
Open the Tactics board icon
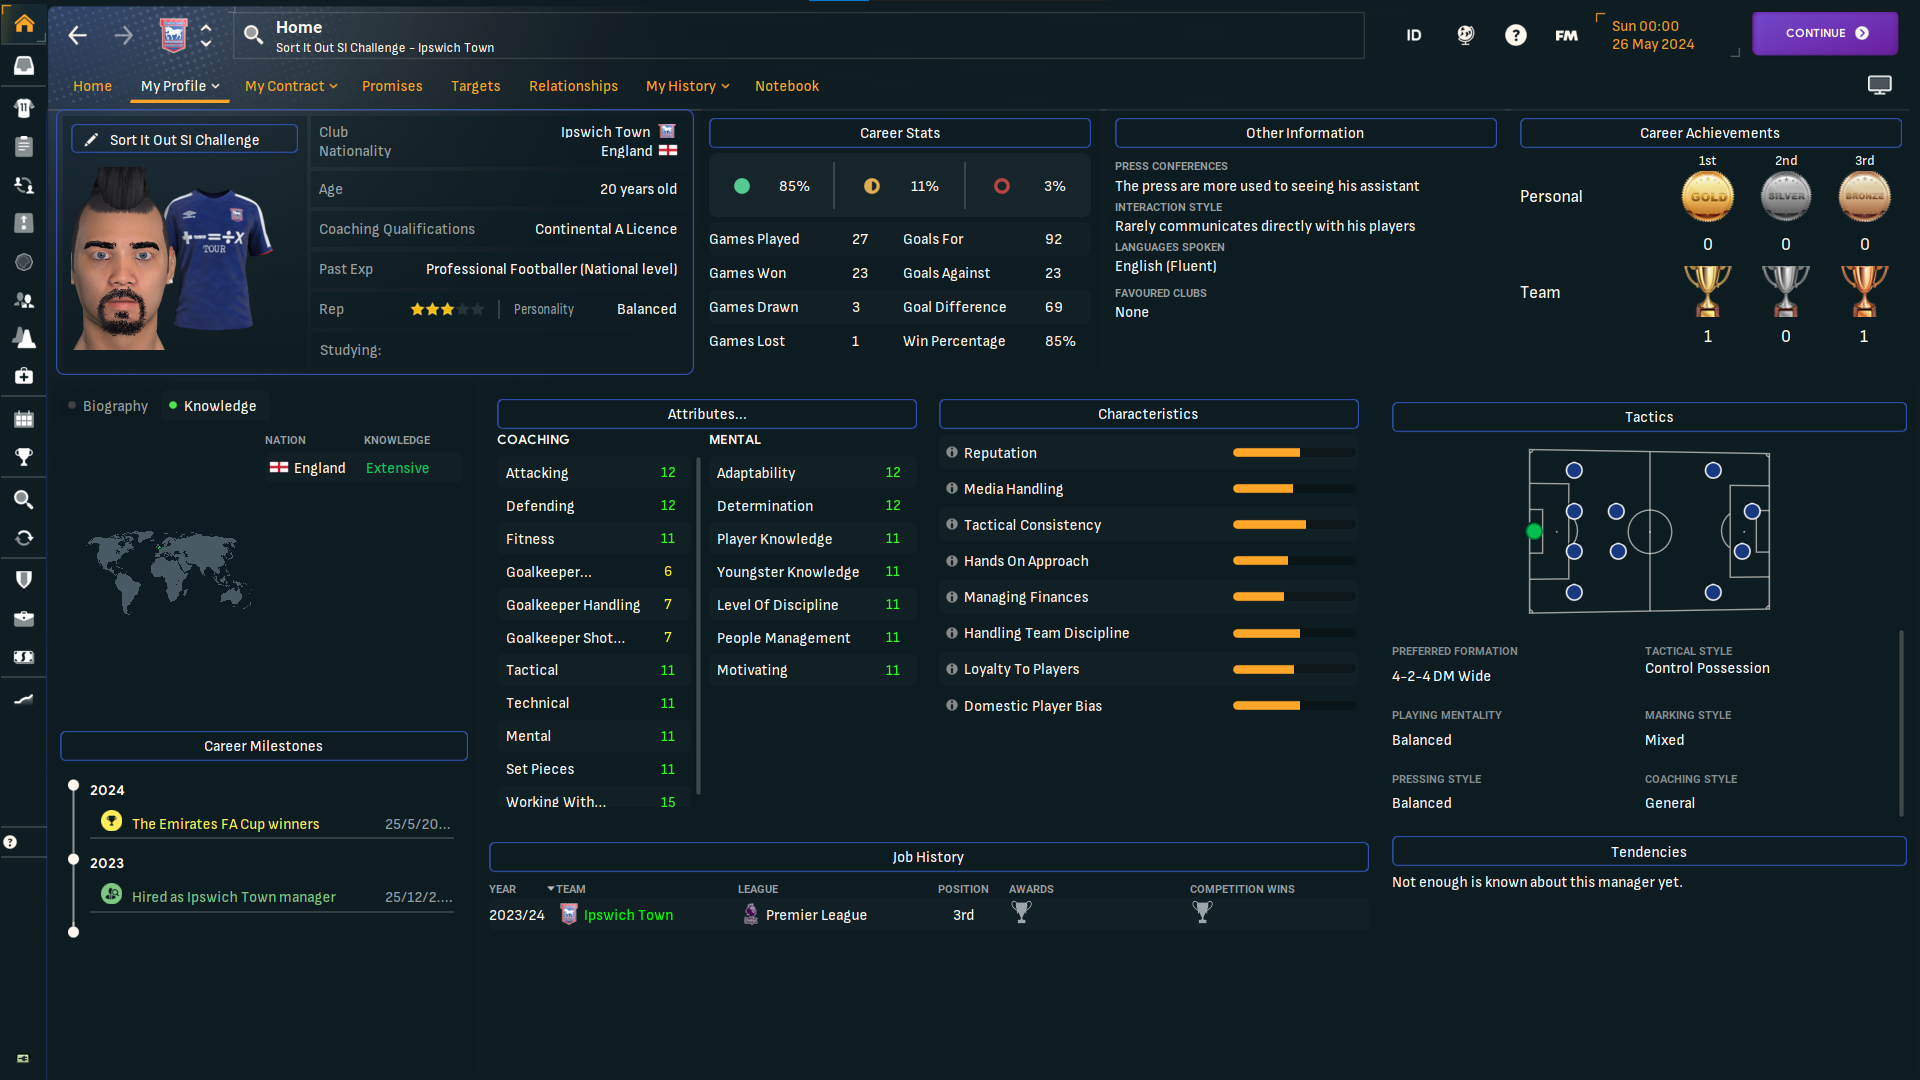coord(24,223)
